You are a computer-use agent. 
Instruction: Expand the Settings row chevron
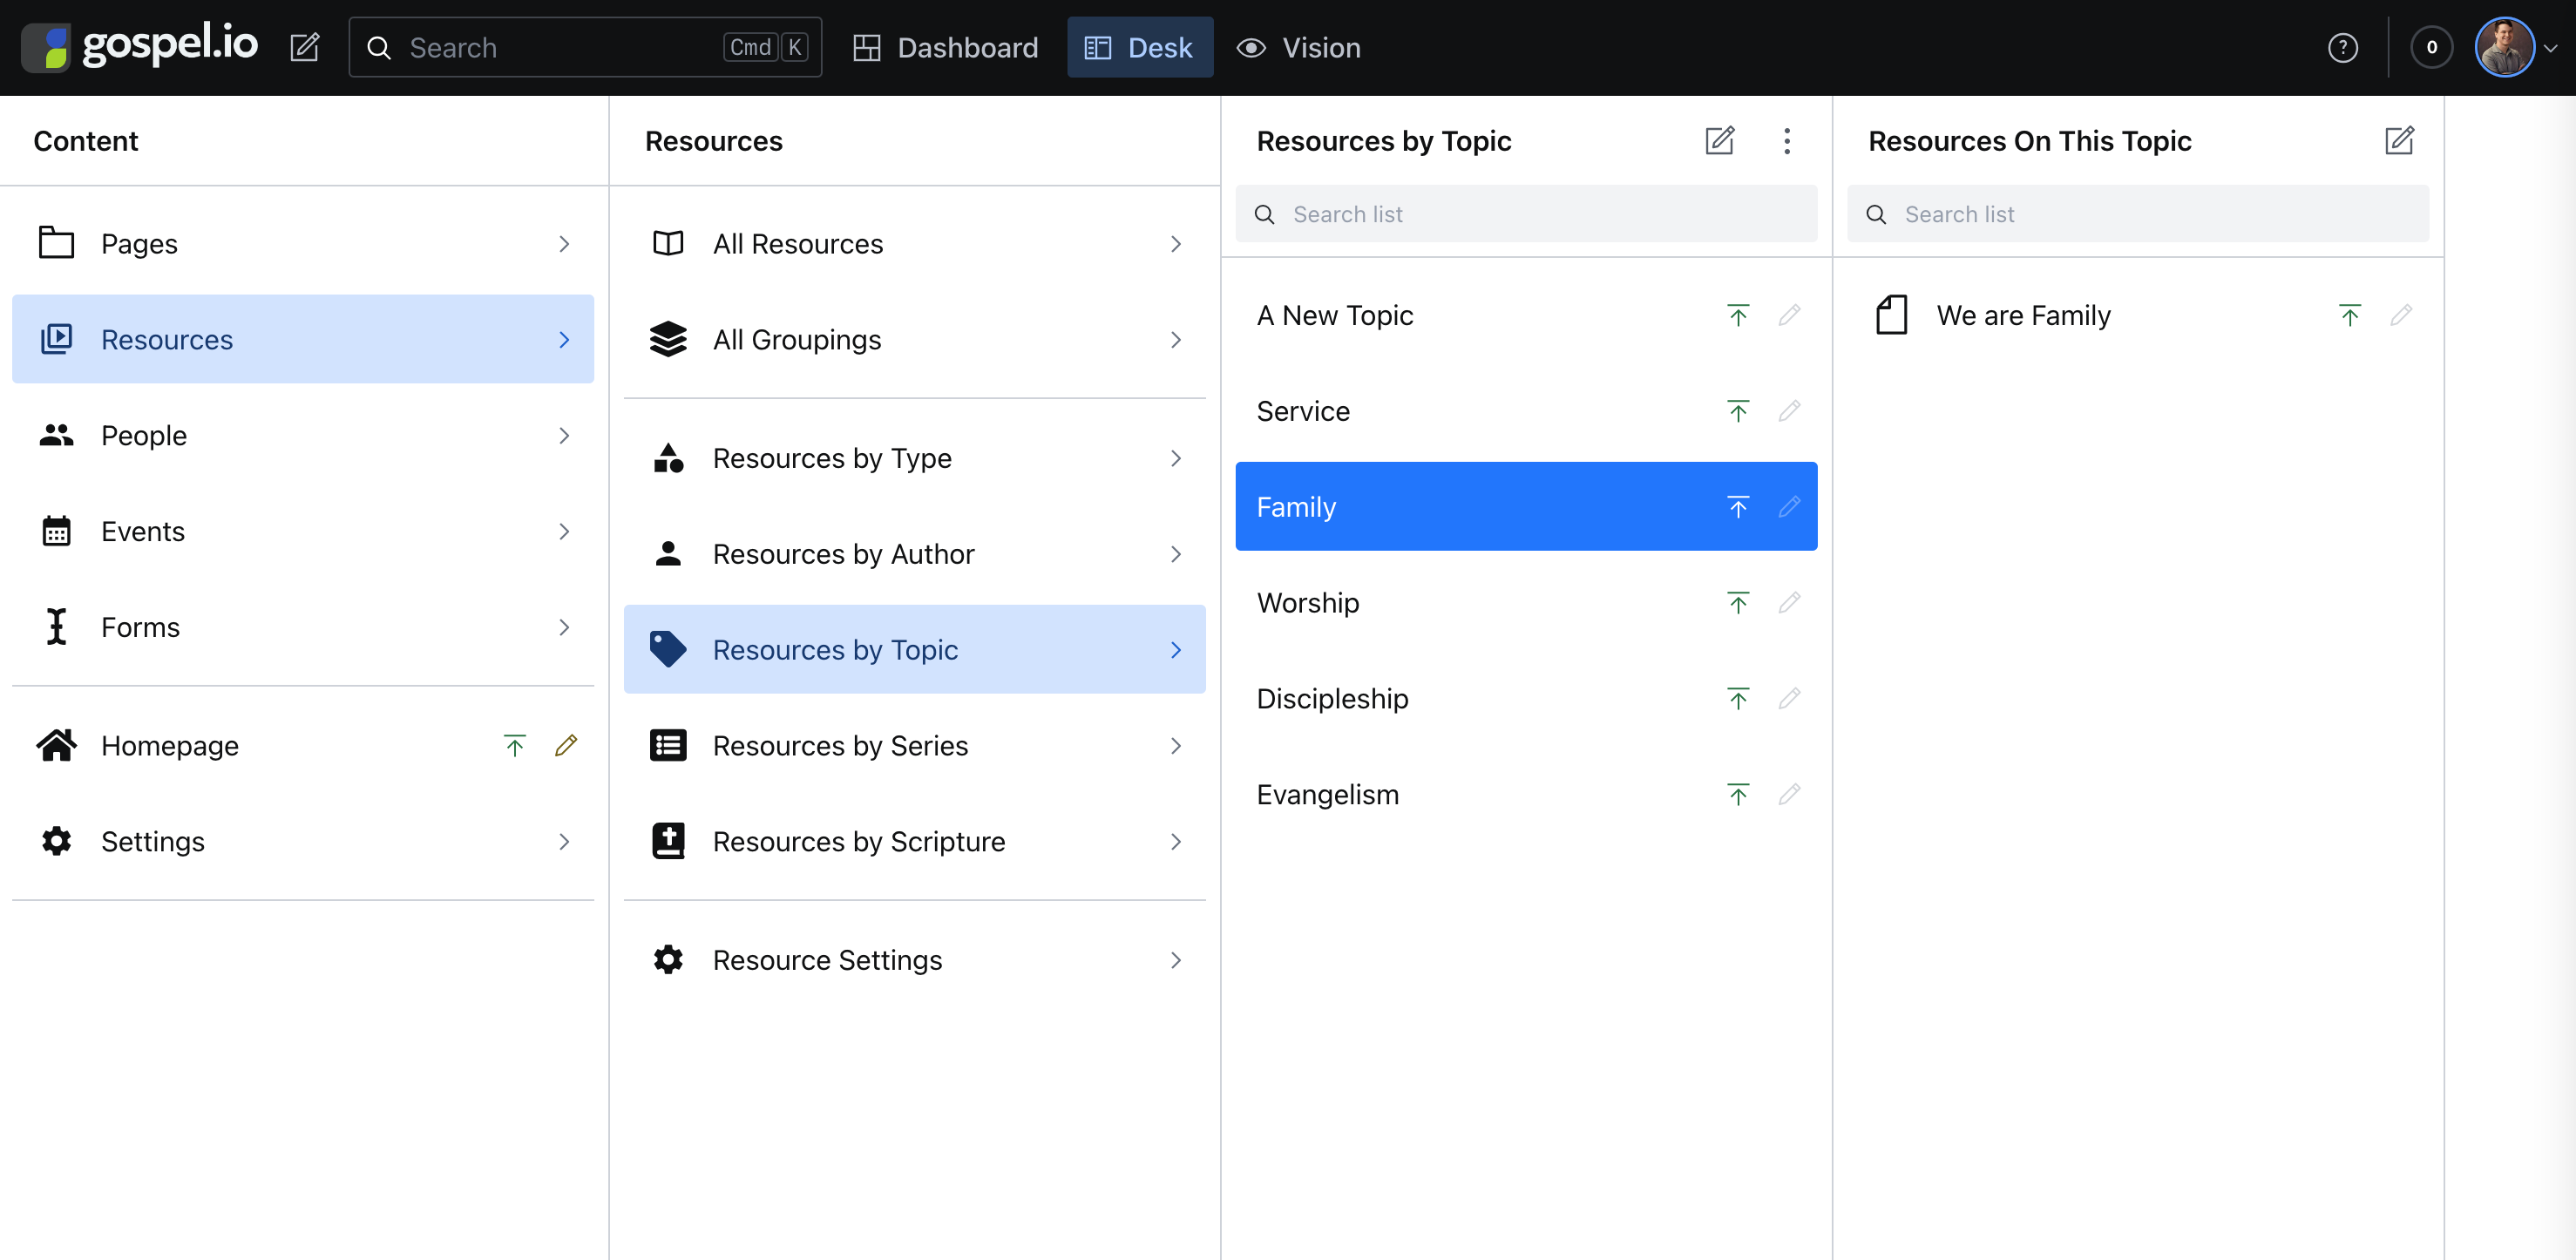pos(564,841)
